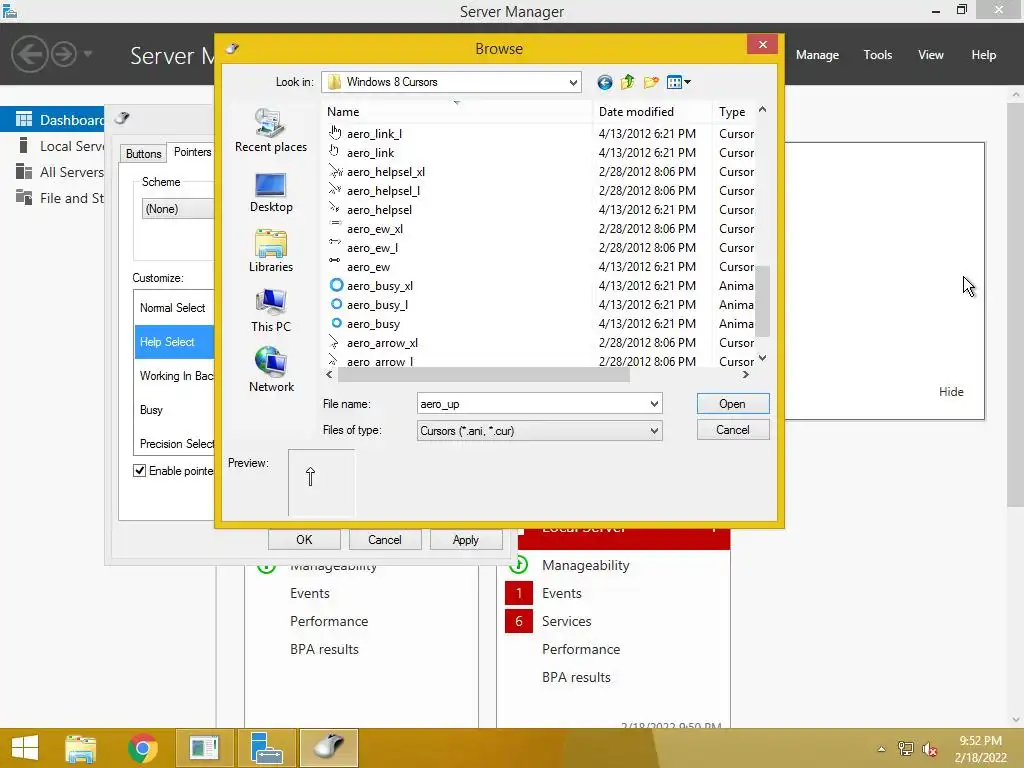The width and height of the screenshot is (1024, 768).
Task: Open the Tools menu in Server Manager
Action: (x=878, y=55)
